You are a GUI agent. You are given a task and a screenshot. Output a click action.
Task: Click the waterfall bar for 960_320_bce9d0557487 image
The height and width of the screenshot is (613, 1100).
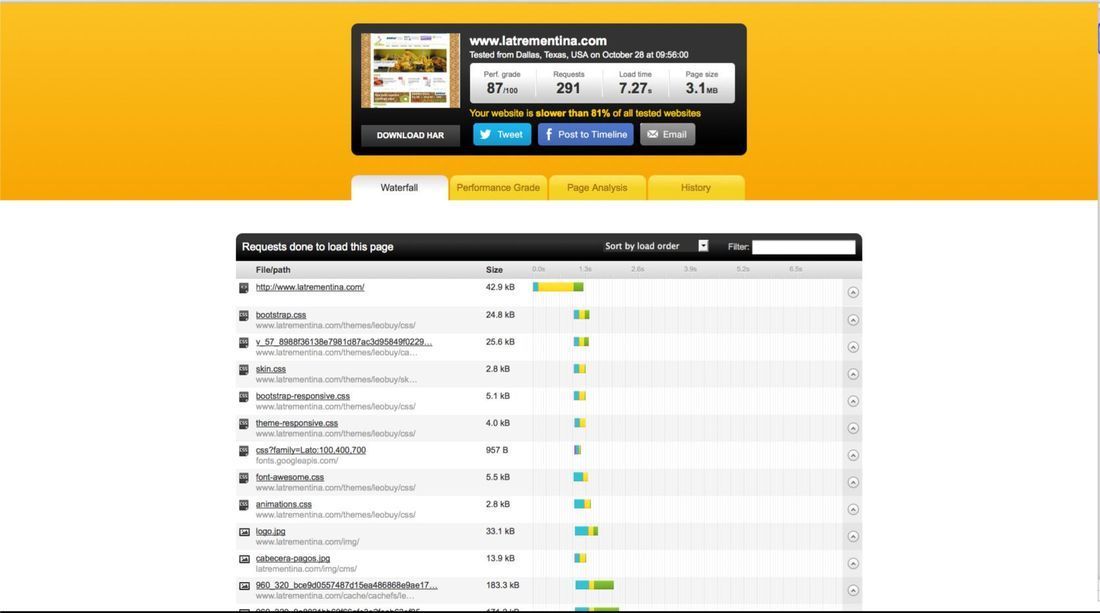point(594,585)
